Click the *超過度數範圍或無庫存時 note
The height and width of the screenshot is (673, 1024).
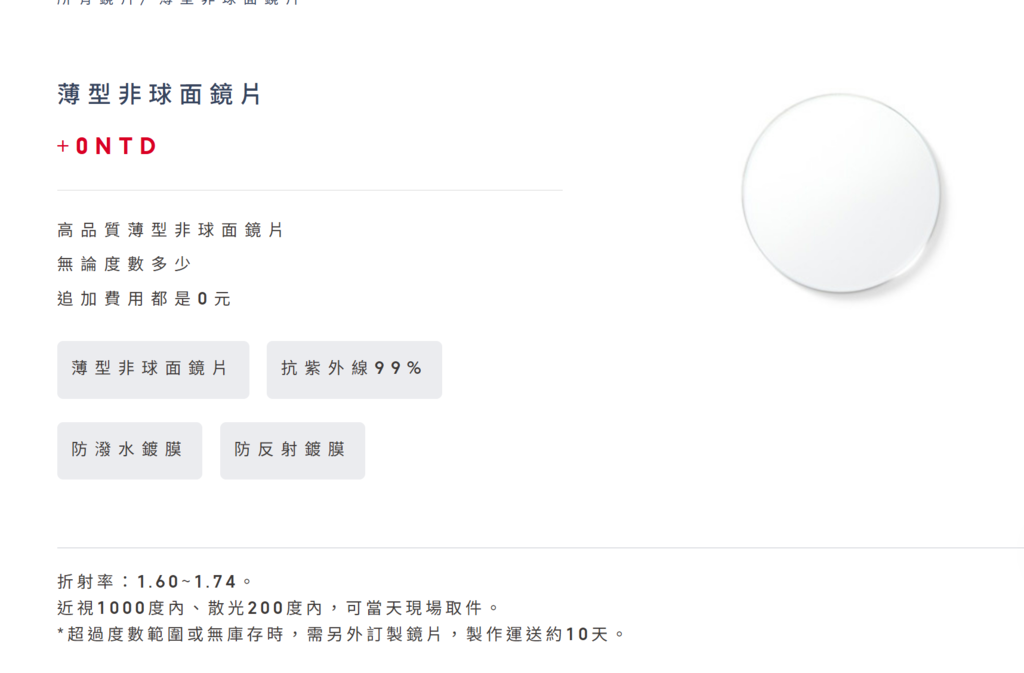point(170,634)
